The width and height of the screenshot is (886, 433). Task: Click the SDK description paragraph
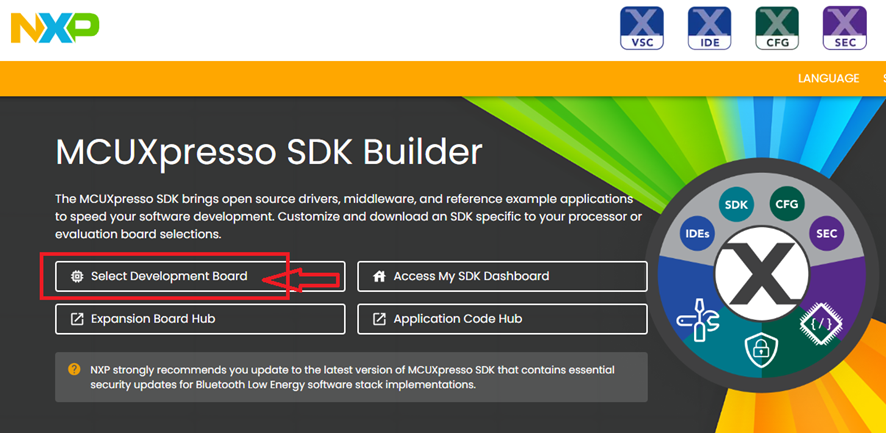click(x=349, y=216)
